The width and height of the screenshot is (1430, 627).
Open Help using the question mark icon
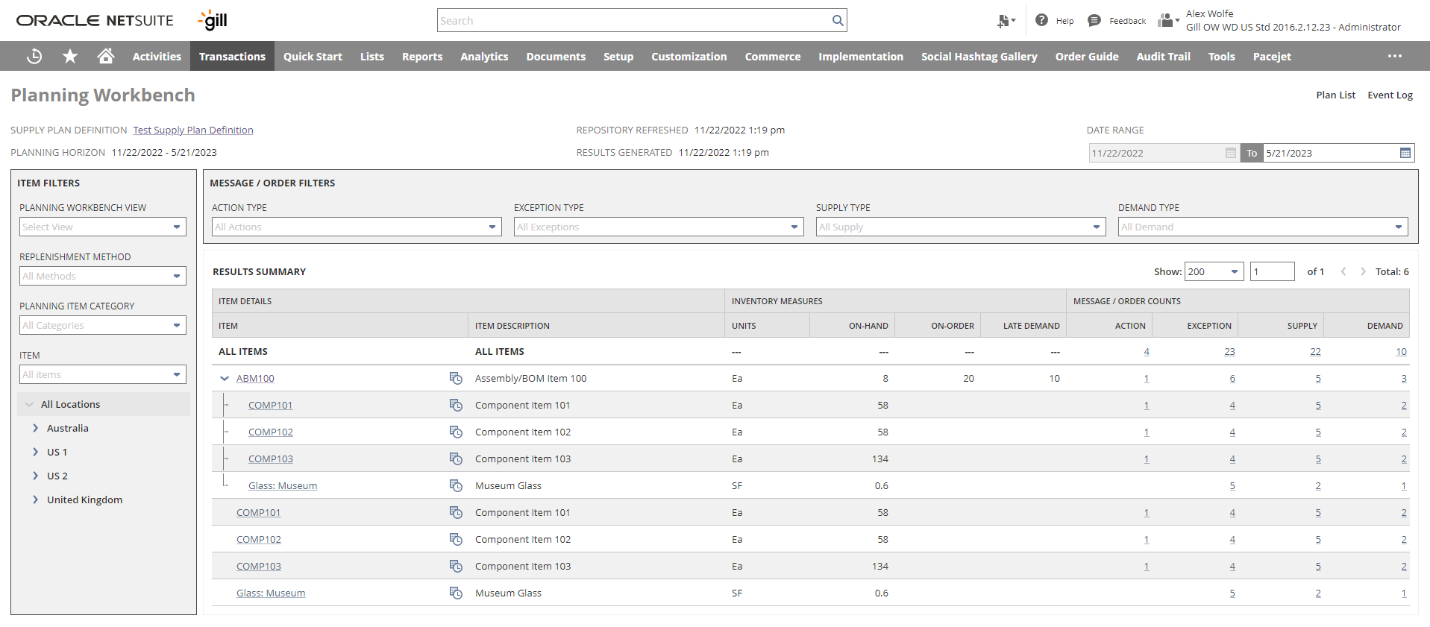click(1042, 19)
